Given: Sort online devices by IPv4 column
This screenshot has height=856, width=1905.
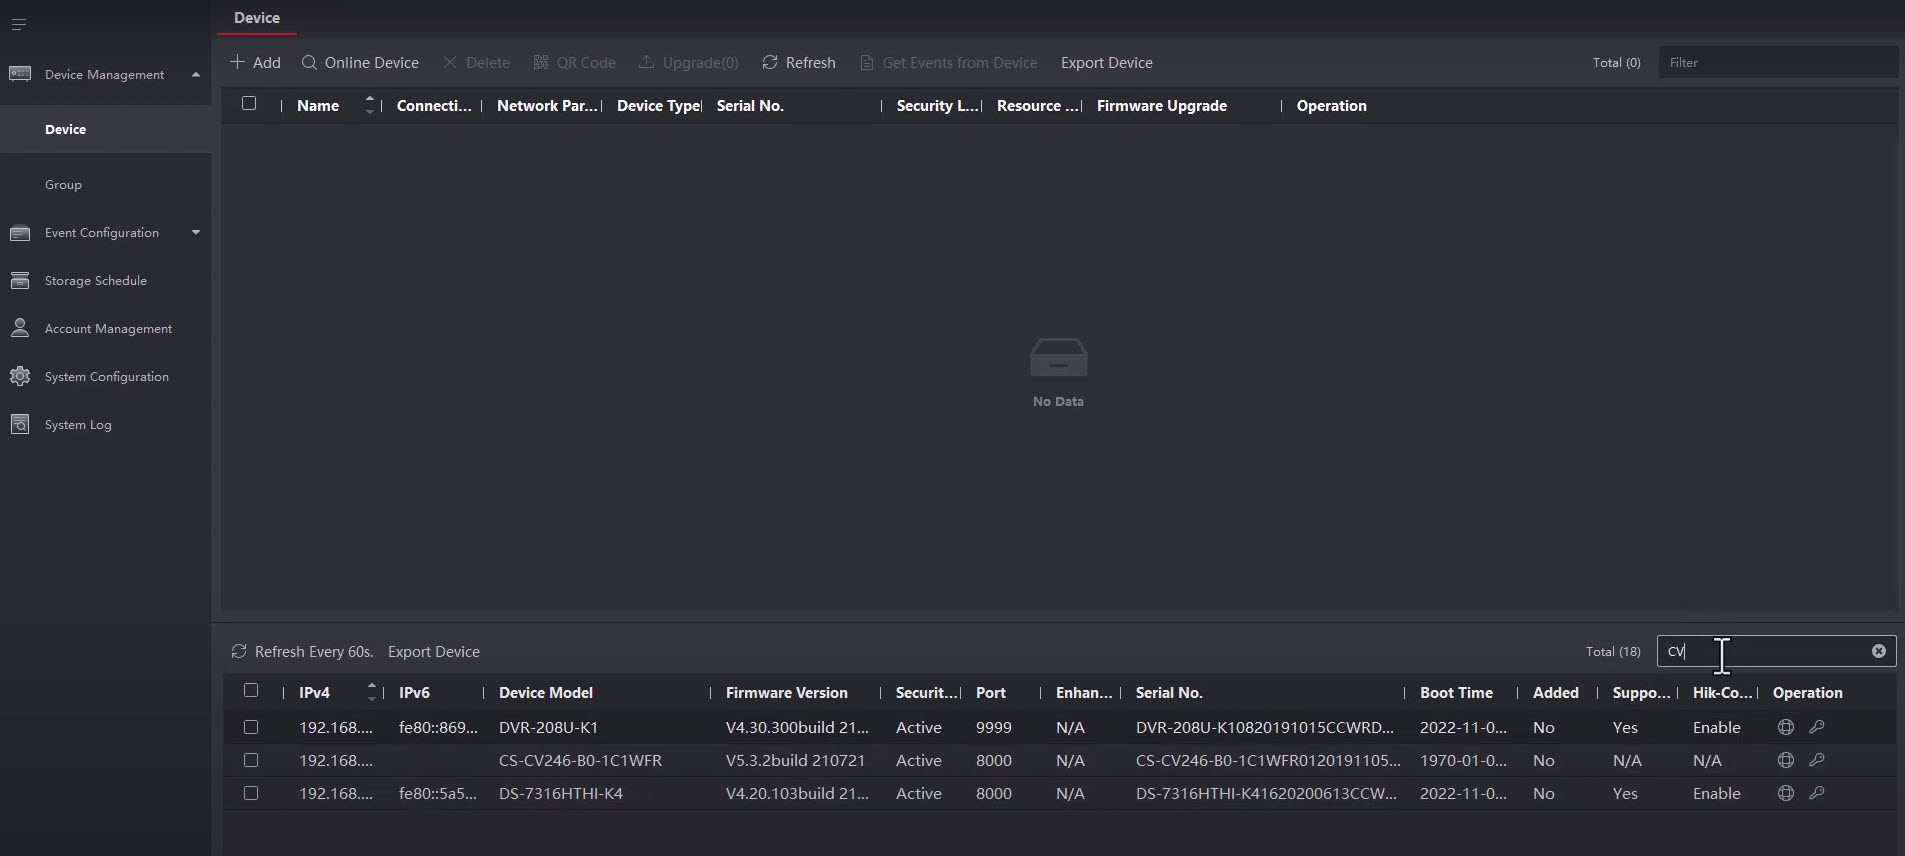Looking at the screenshot, I should pyautogui.click(x=371, y=692).
